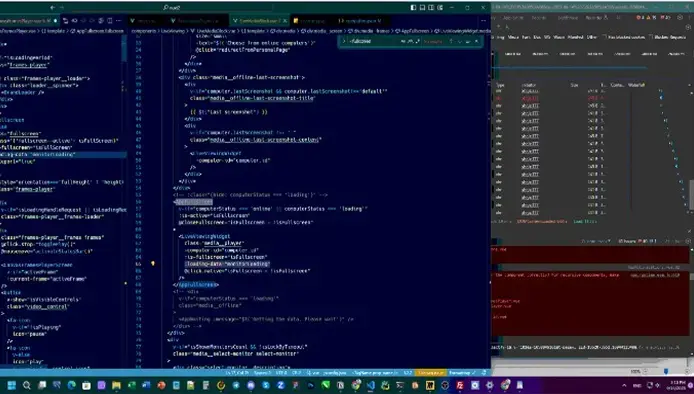Enable Blocked Requests checkbox
694x394 pixels.
point(651,37)
